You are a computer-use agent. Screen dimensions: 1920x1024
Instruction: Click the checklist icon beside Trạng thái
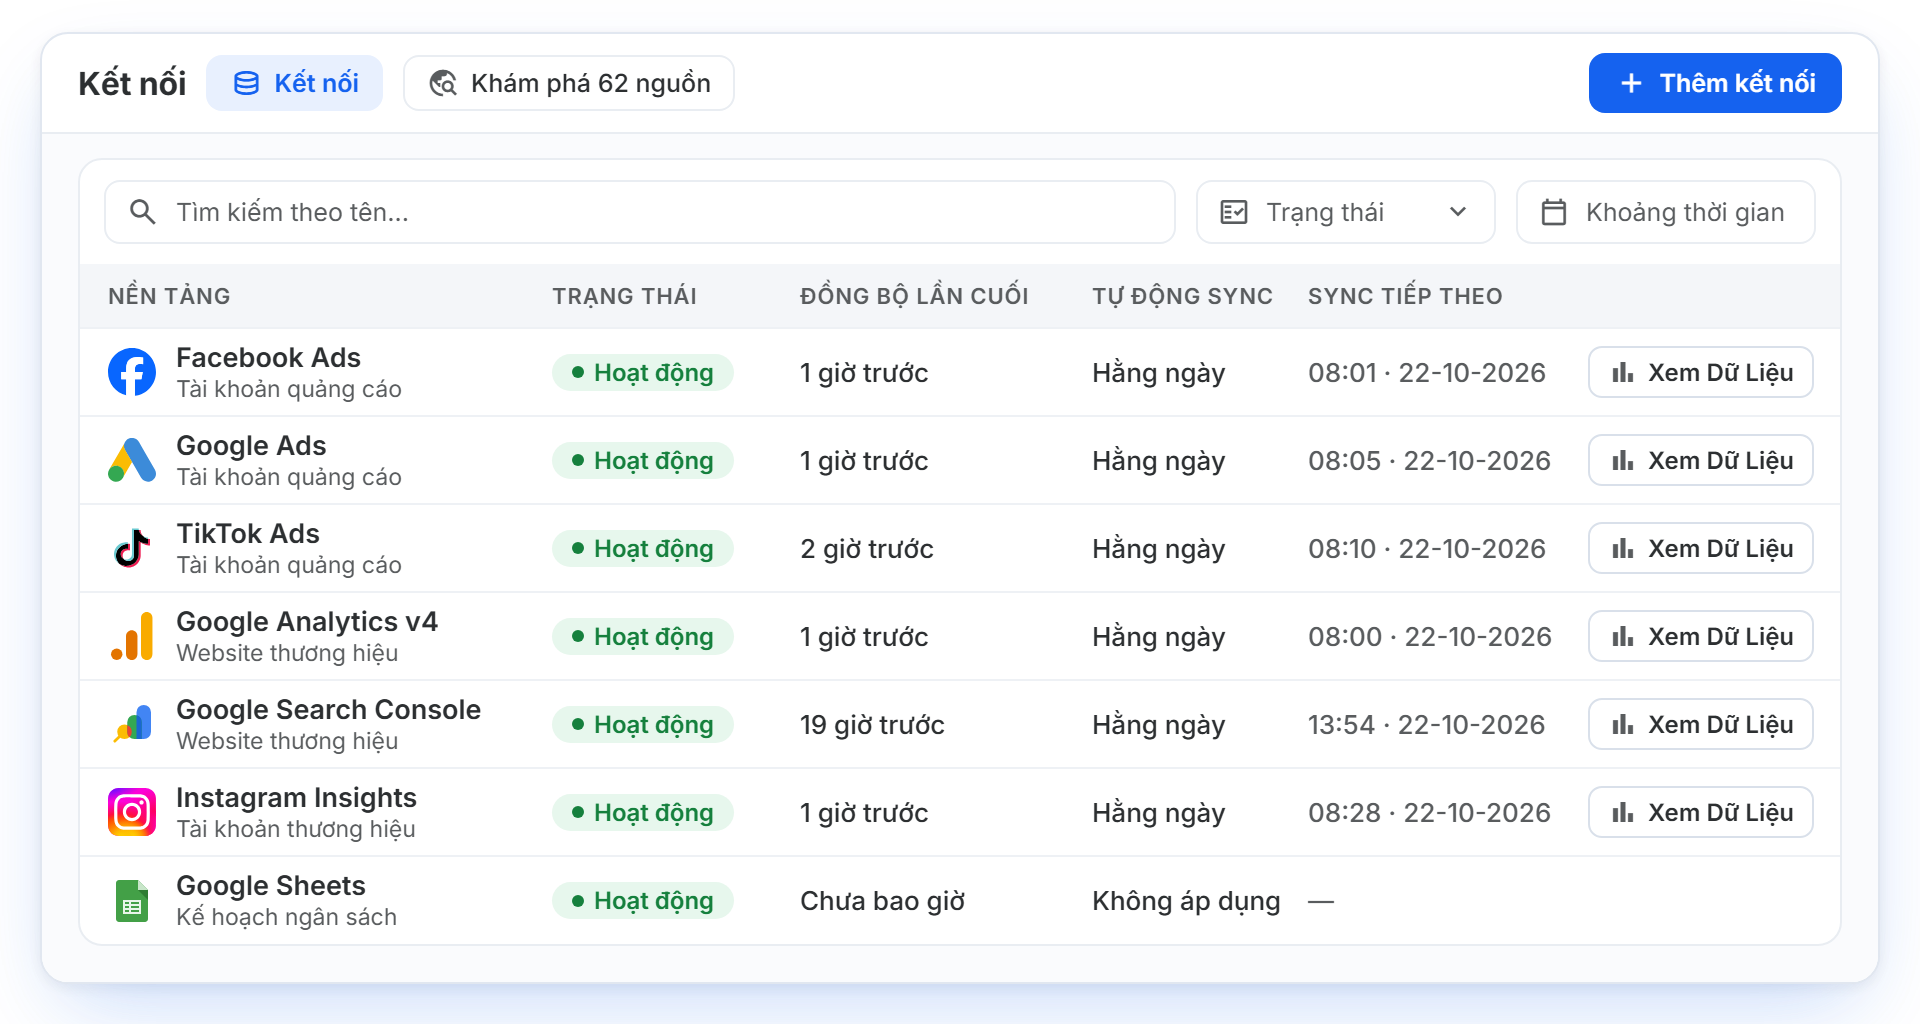coord(1234,212)
